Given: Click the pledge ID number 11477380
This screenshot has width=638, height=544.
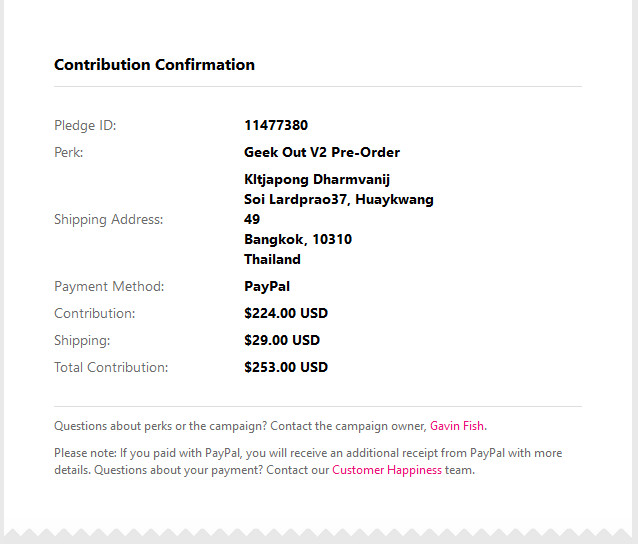Looking at the screenshot, I should coord(276,126).
